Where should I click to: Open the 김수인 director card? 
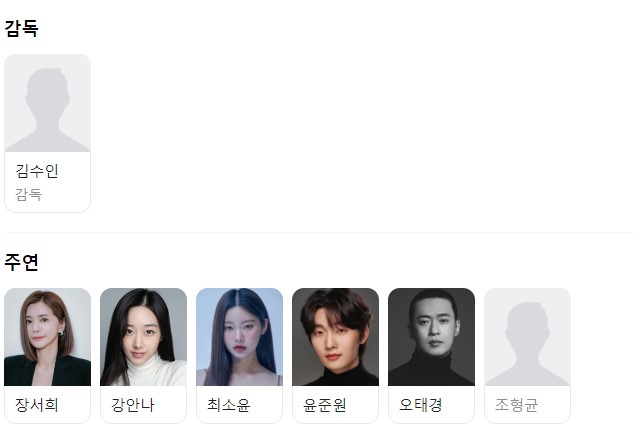pyautogui.click(x=48, y=133)
